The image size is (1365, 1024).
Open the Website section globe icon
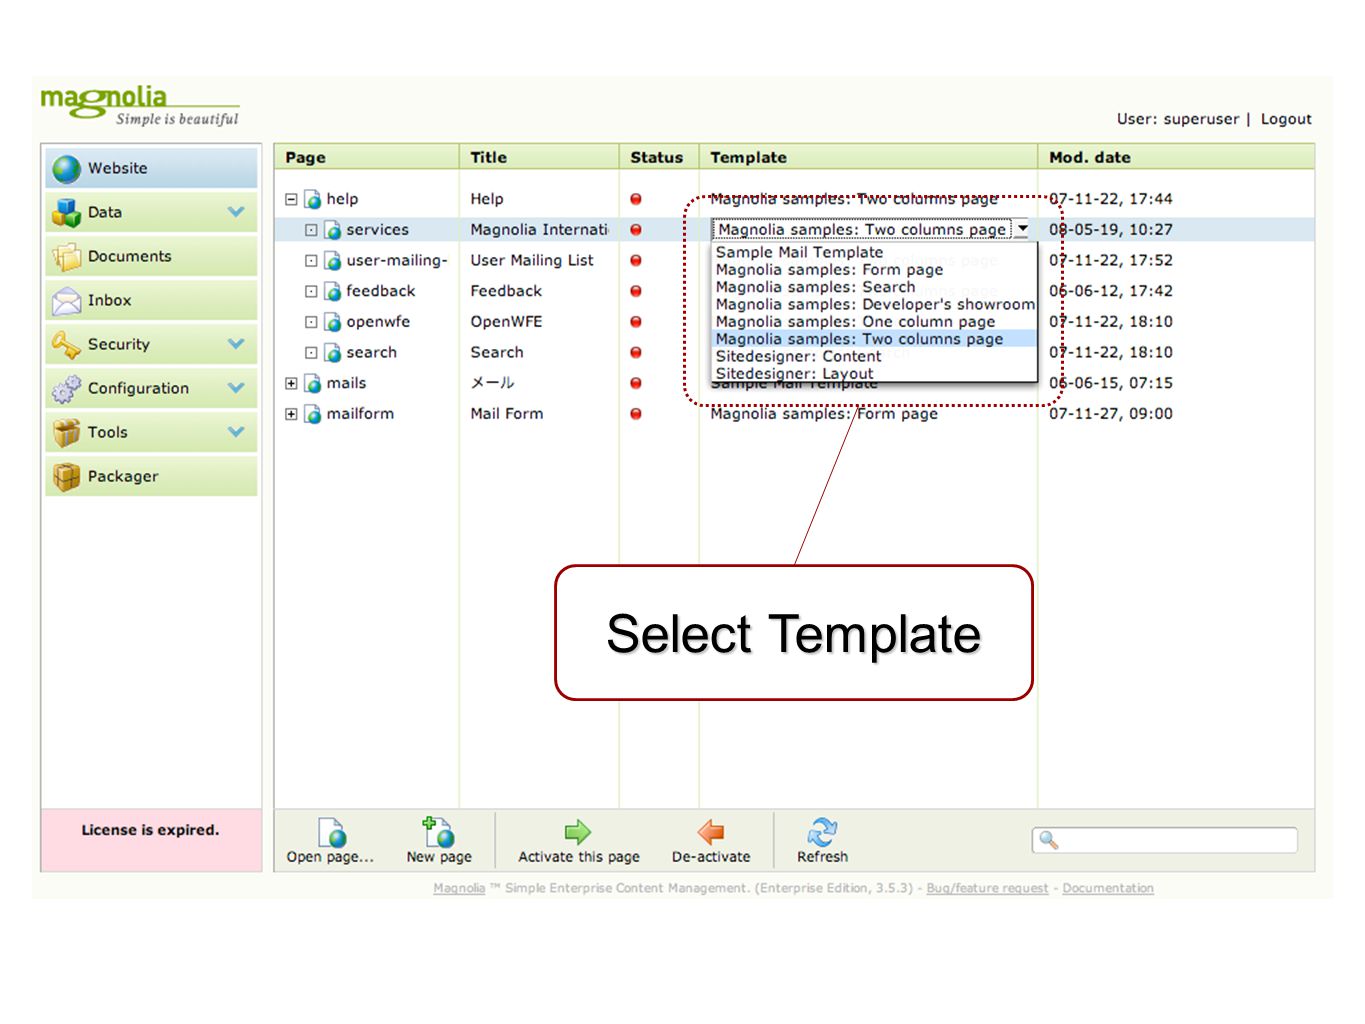67,169
